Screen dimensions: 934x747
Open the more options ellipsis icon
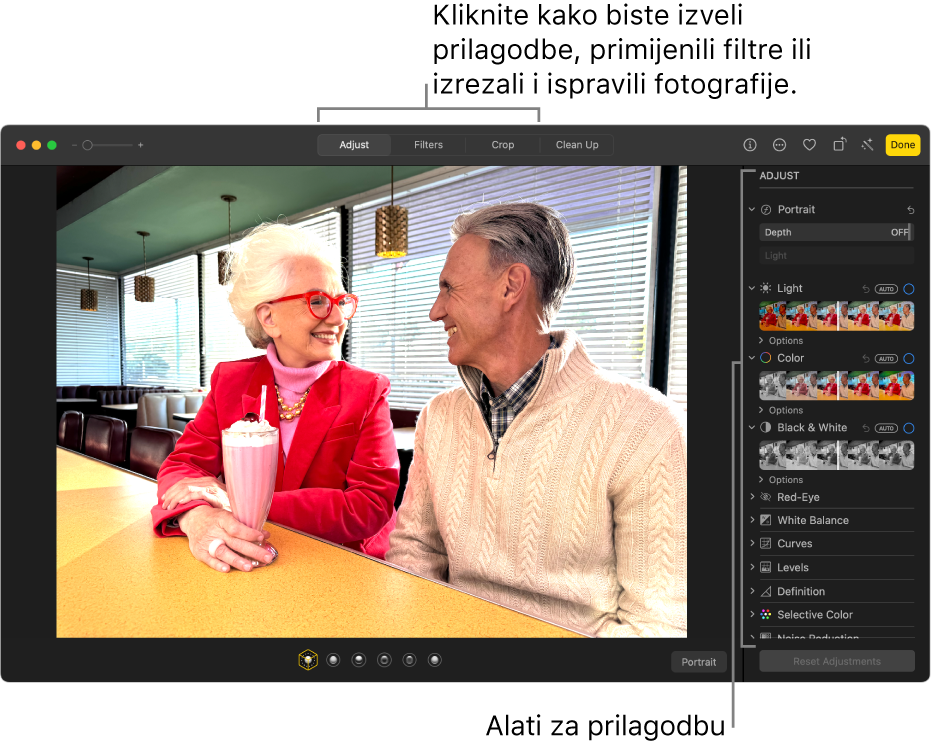(x=779, y=144)
